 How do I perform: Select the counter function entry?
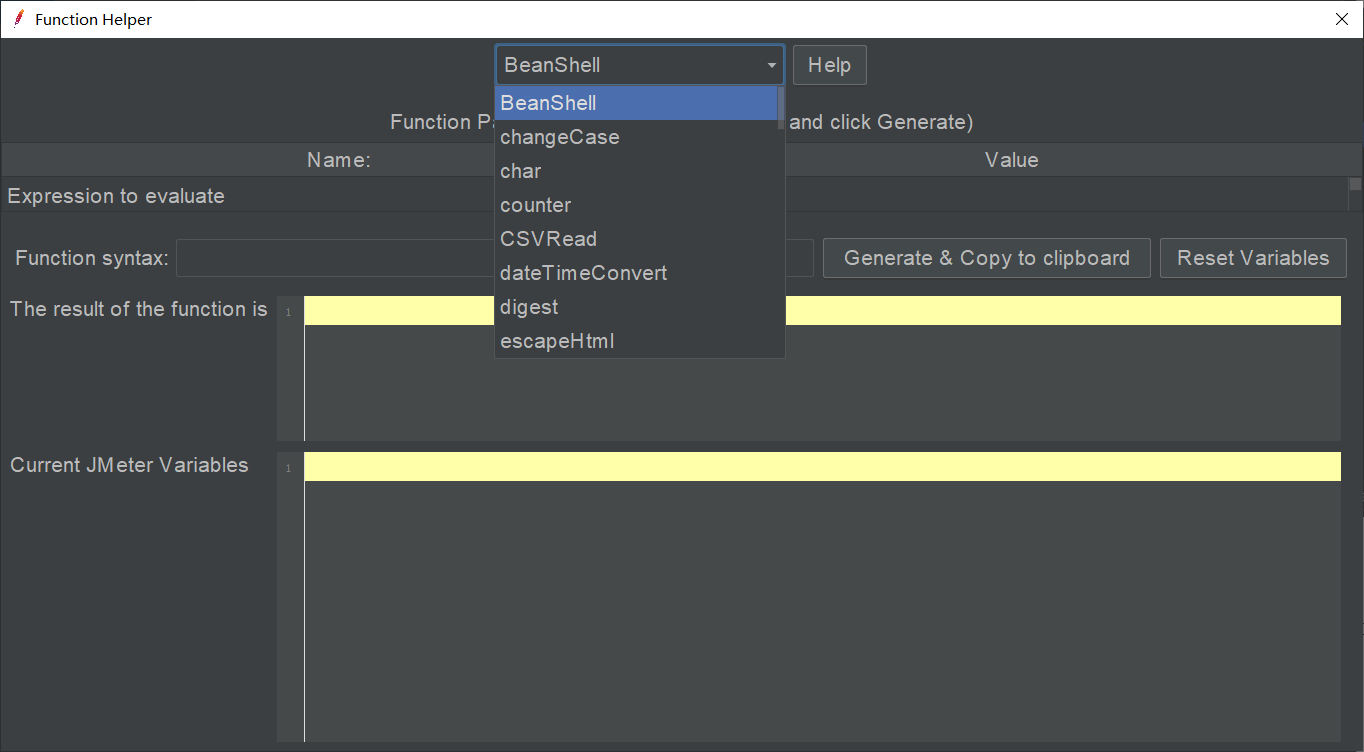tap(636, 205)
